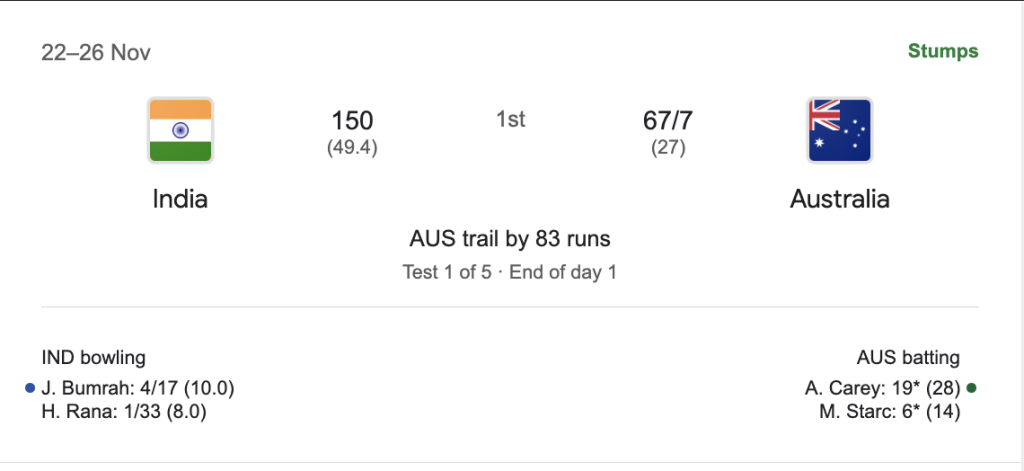Viewport: 1024px width, 471px height.
Task: Click the AUS trail by 83 runs summary
Action: pyautogui.click(x=510, y=239)
